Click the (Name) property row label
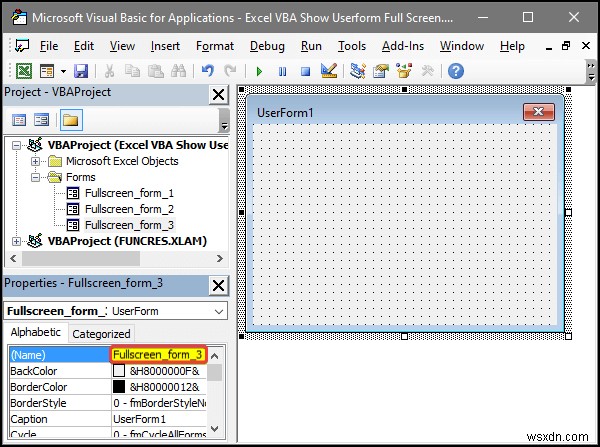600x447 pixels. (x=60, y=355)
